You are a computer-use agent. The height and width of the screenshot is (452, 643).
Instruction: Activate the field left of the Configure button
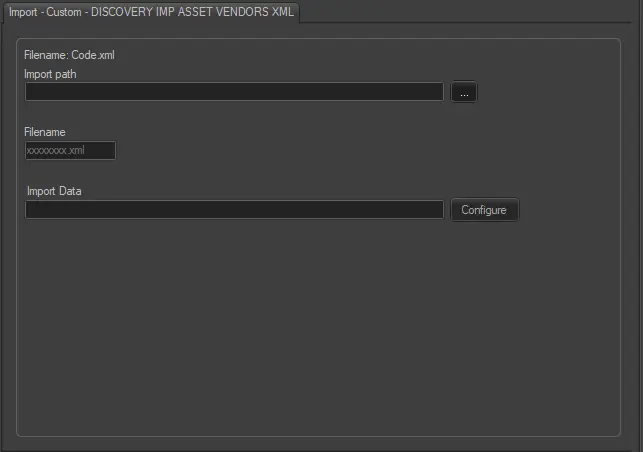[x=234, y=210]
